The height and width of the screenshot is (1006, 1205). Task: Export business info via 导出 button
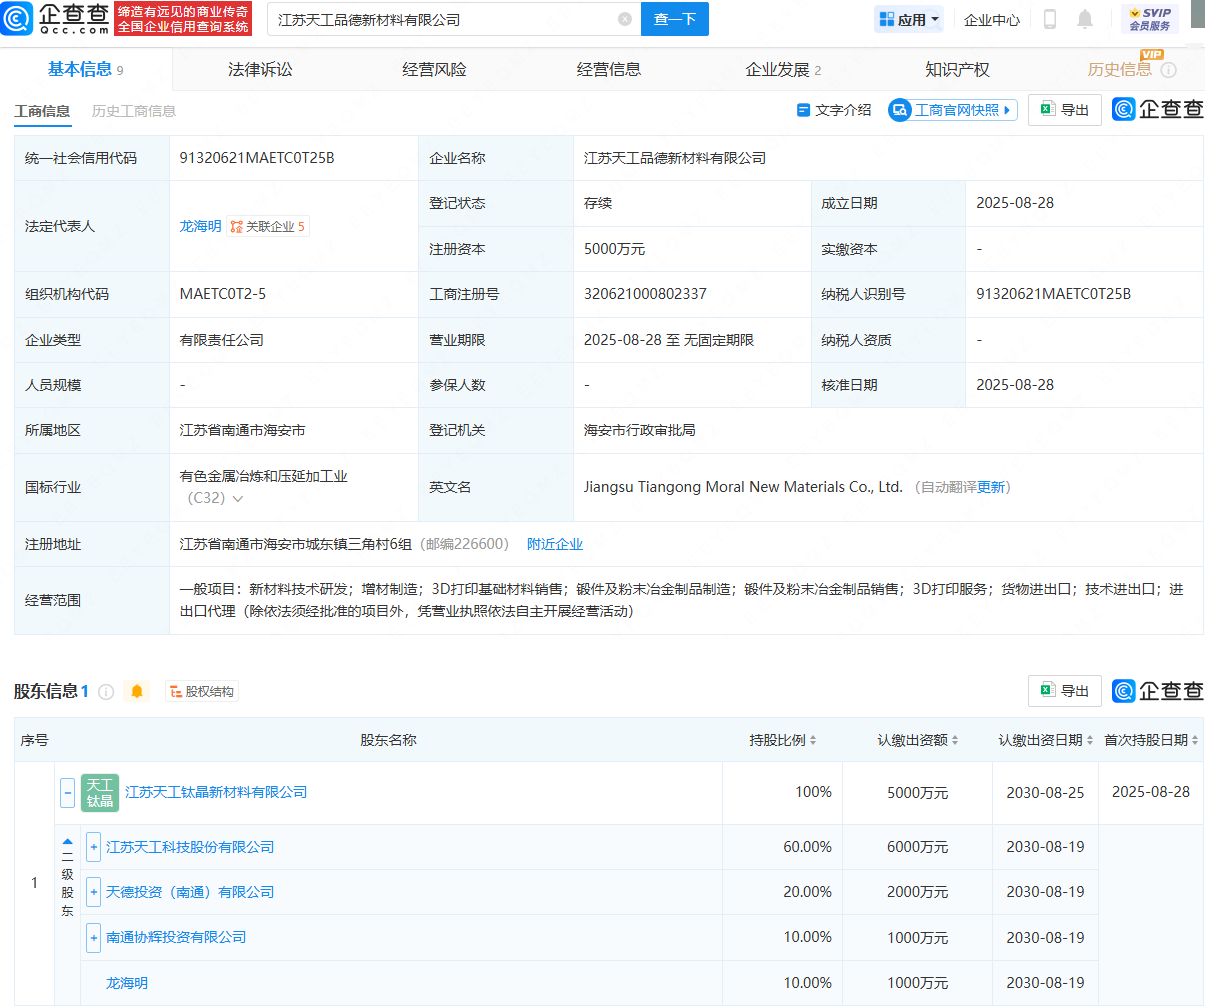pyautogui.click(x=1065, y=110)
